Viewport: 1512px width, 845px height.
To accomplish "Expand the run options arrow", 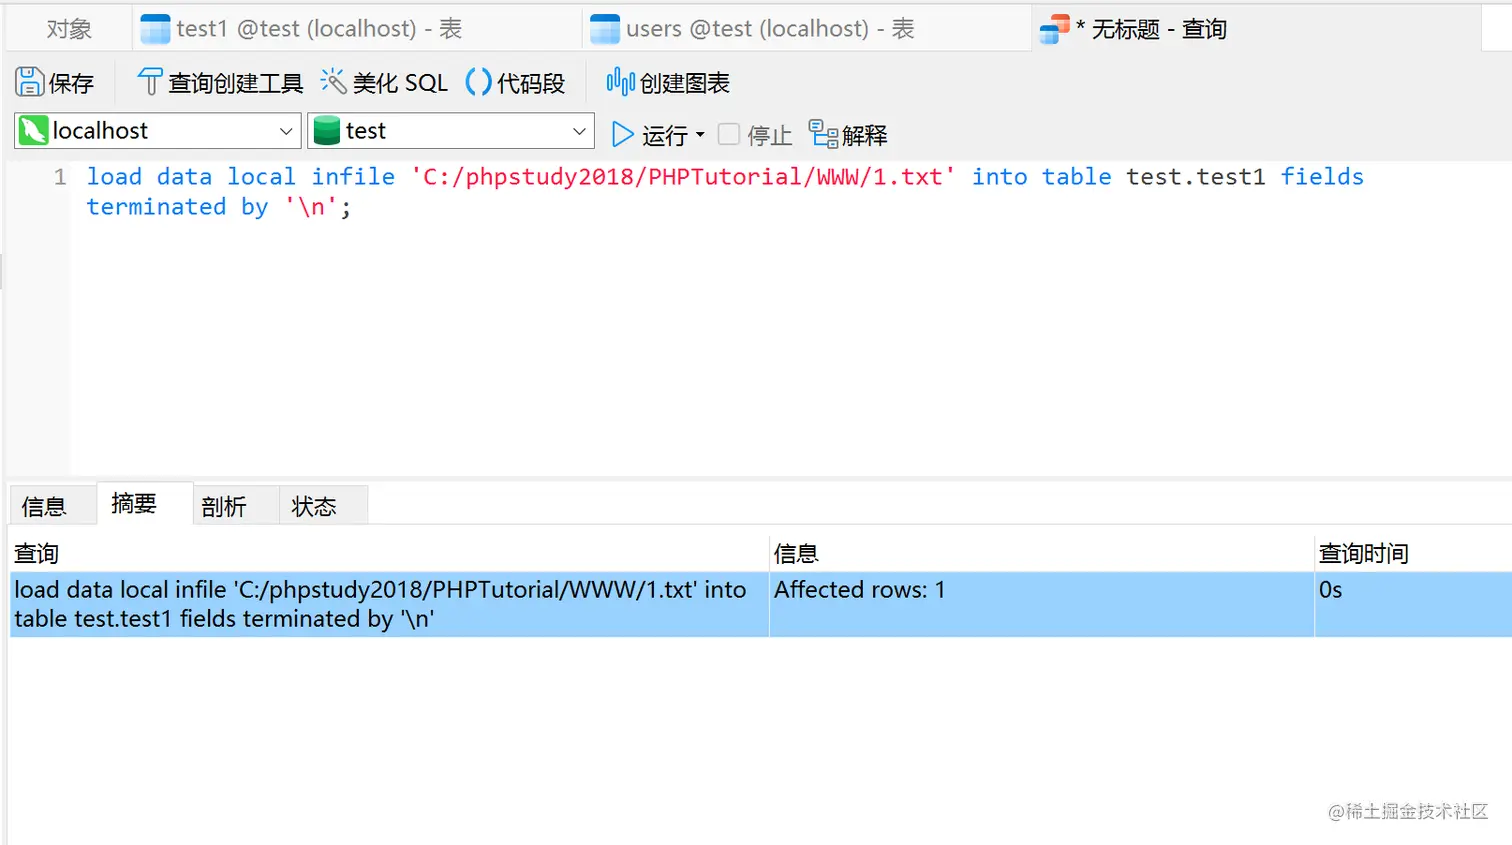I will point(700,134).
